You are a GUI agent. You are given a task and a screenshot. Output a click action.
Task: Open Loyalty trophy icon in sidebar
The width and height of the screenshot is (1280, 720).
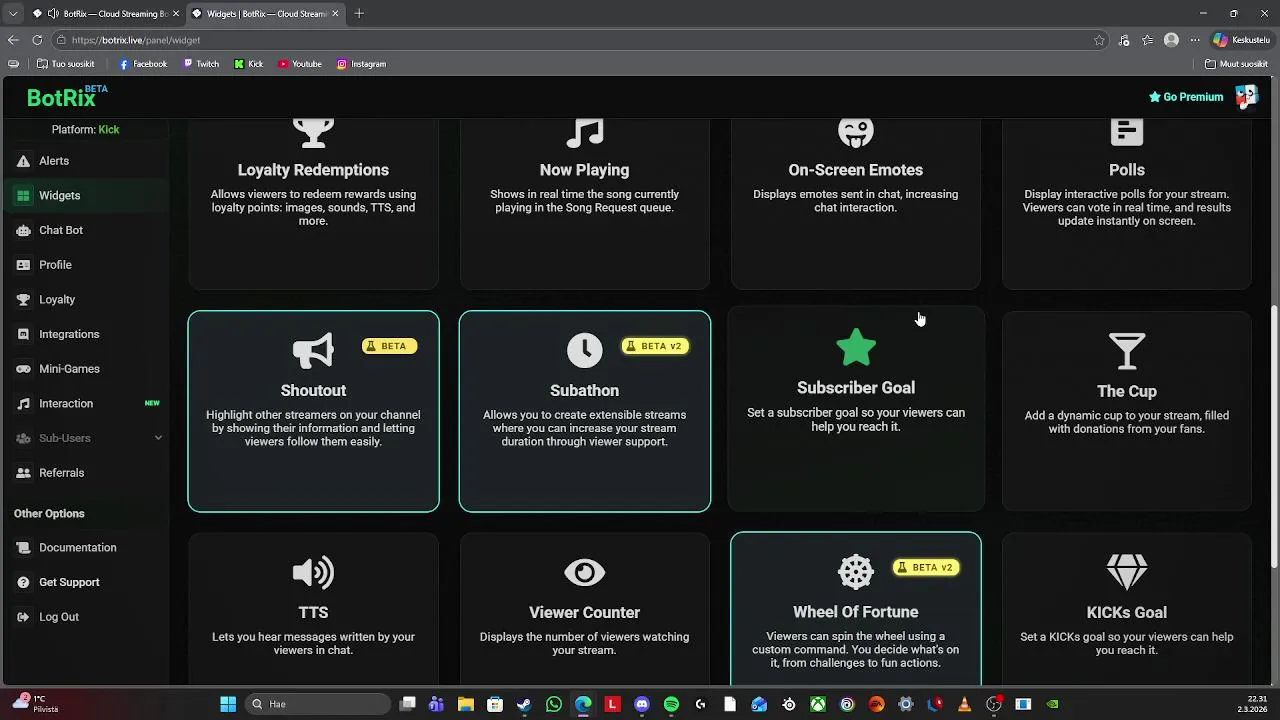(23, 300)
